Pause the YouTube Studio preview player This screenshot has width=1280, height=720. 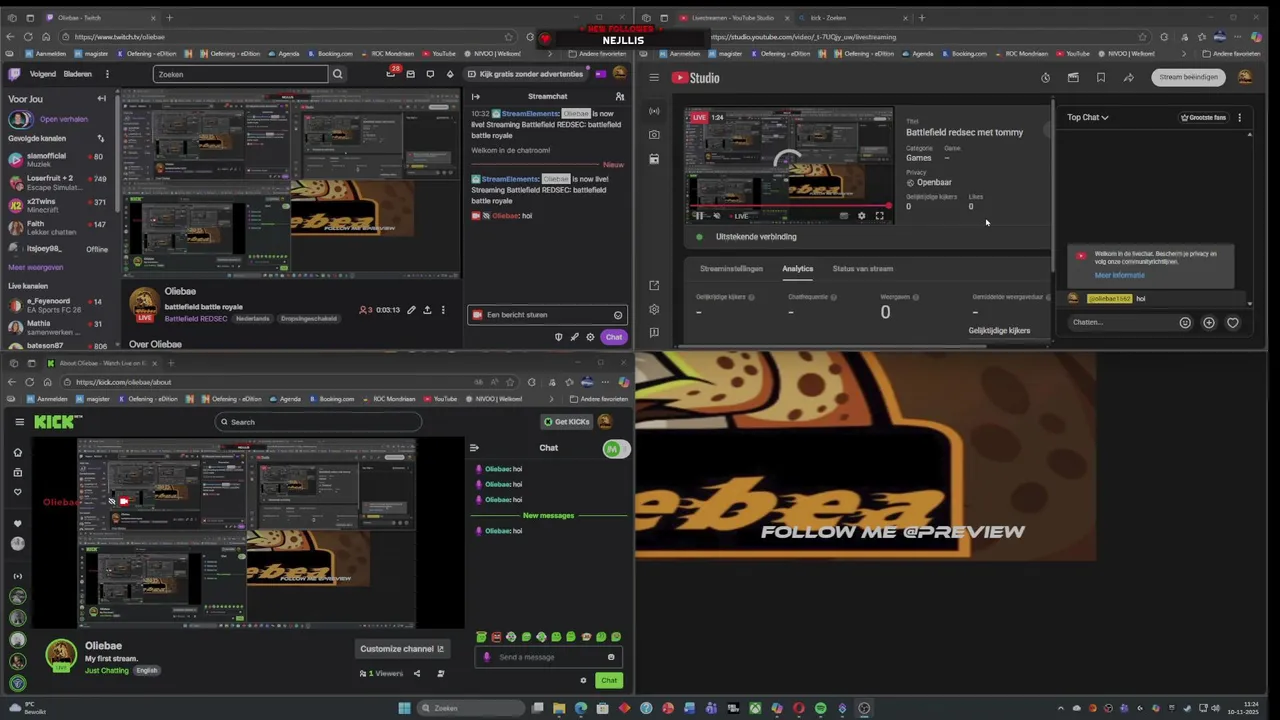coord(699,216)
